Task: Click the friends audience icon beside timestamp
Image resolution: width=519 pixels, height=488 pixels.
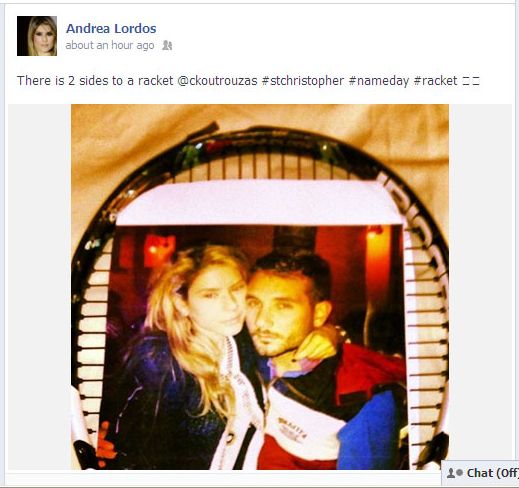Action: pyautogui.click(x=167, y=45)
